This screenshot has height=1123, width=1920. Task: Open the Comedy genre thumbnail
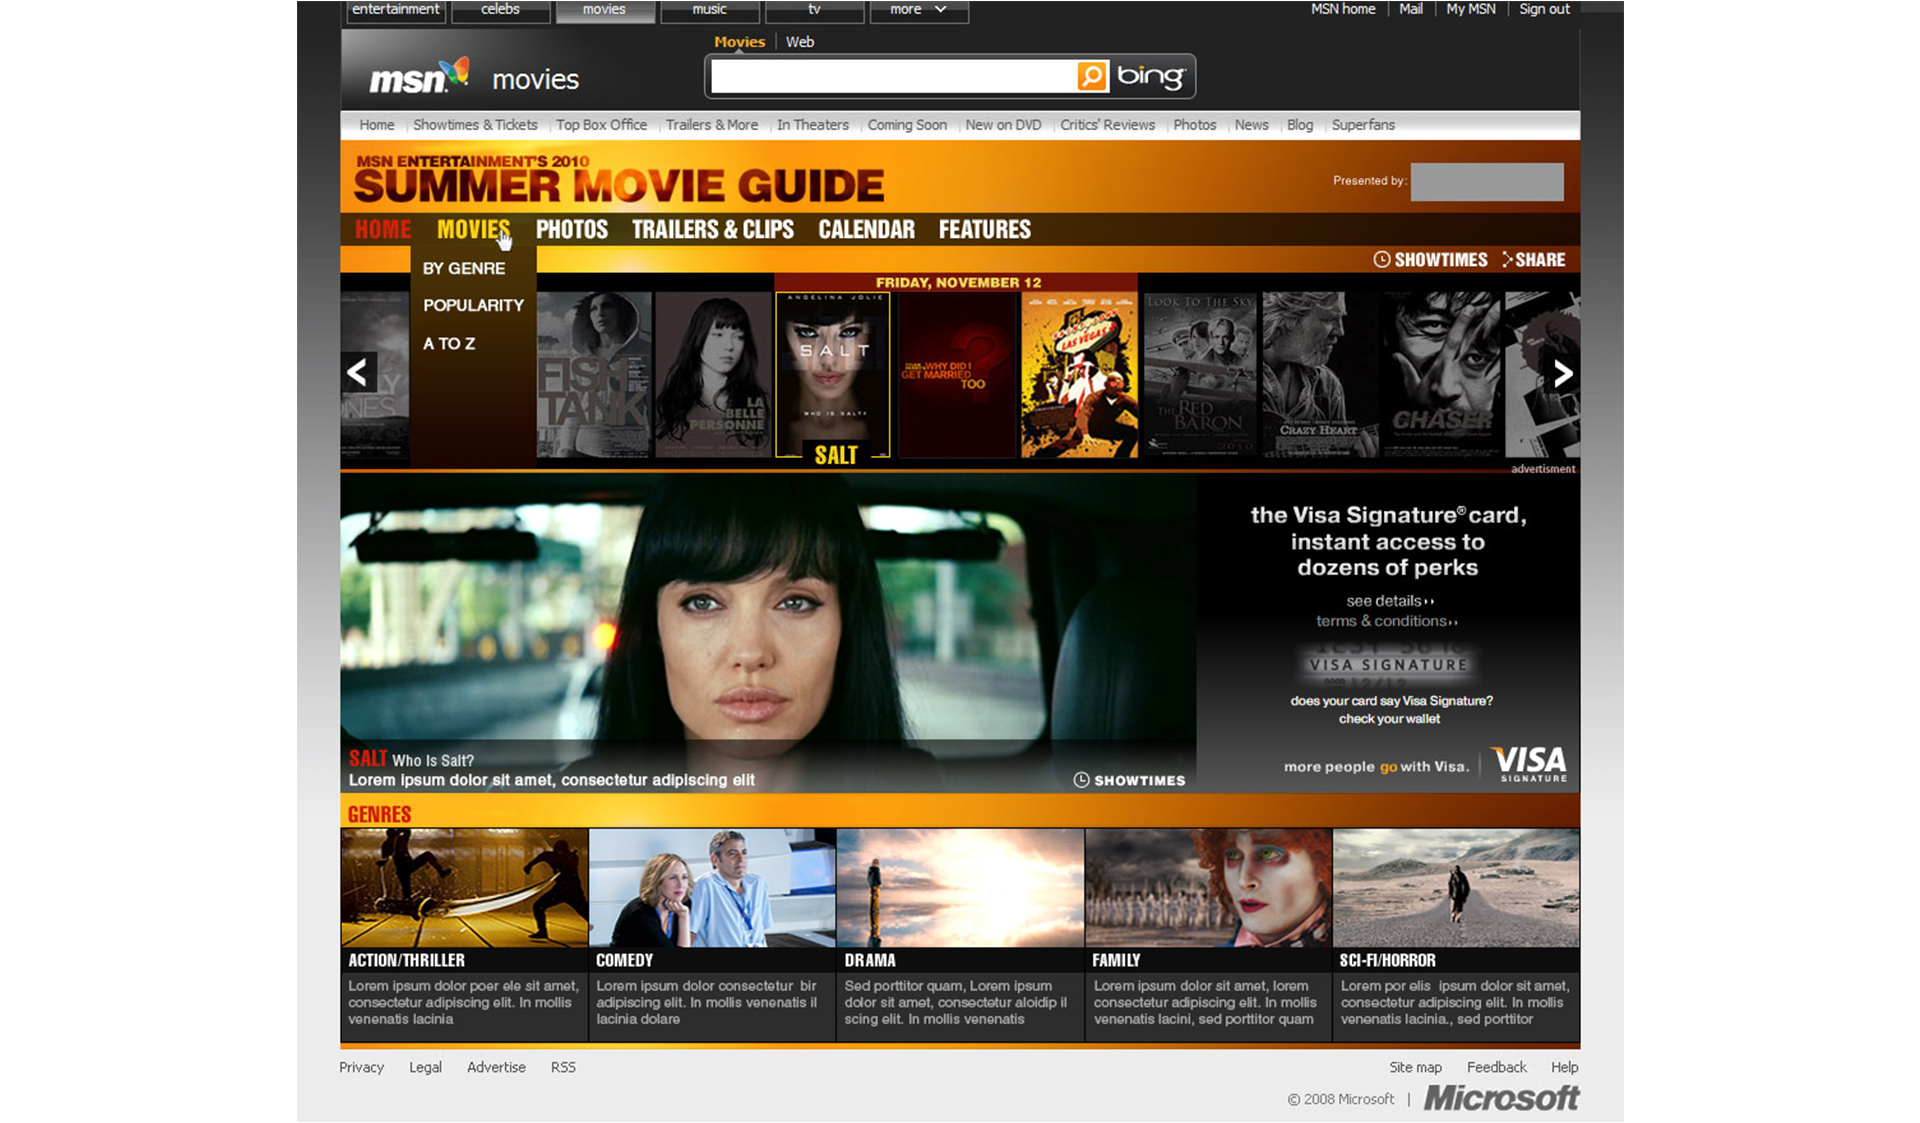click(712, 887)
